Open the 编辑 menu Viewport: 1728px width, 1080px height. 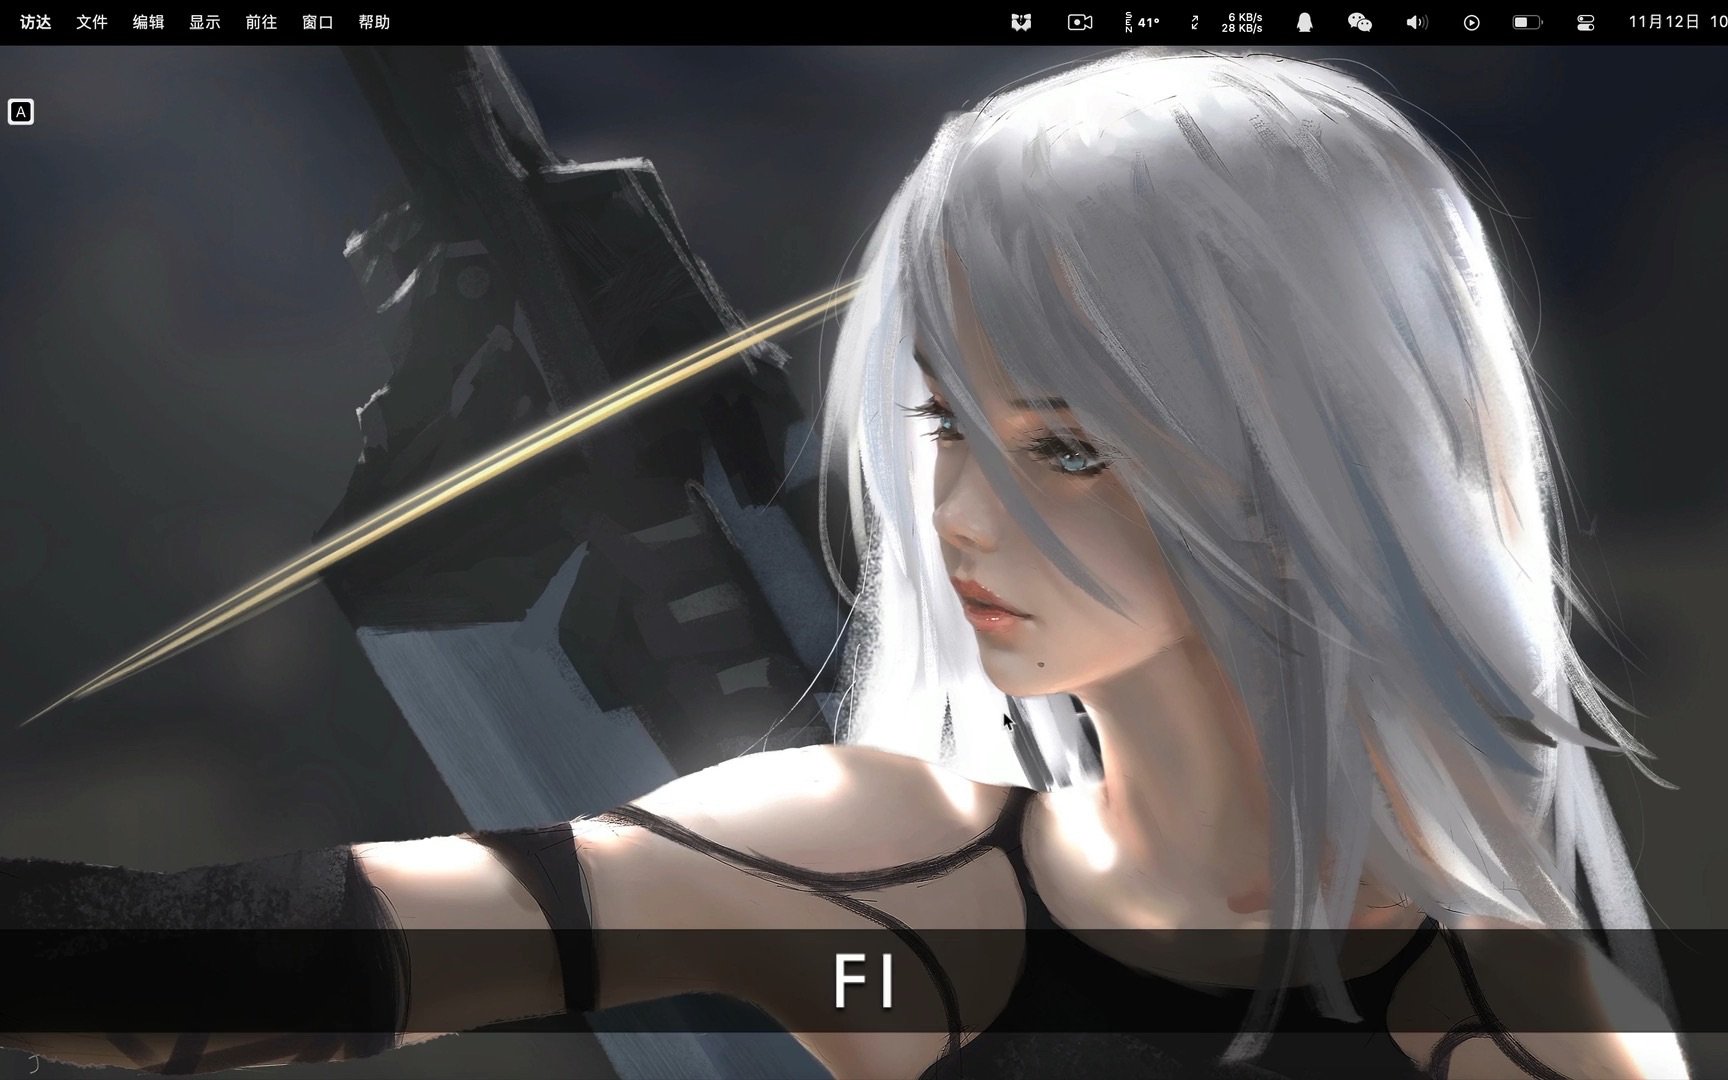(149, 22)
